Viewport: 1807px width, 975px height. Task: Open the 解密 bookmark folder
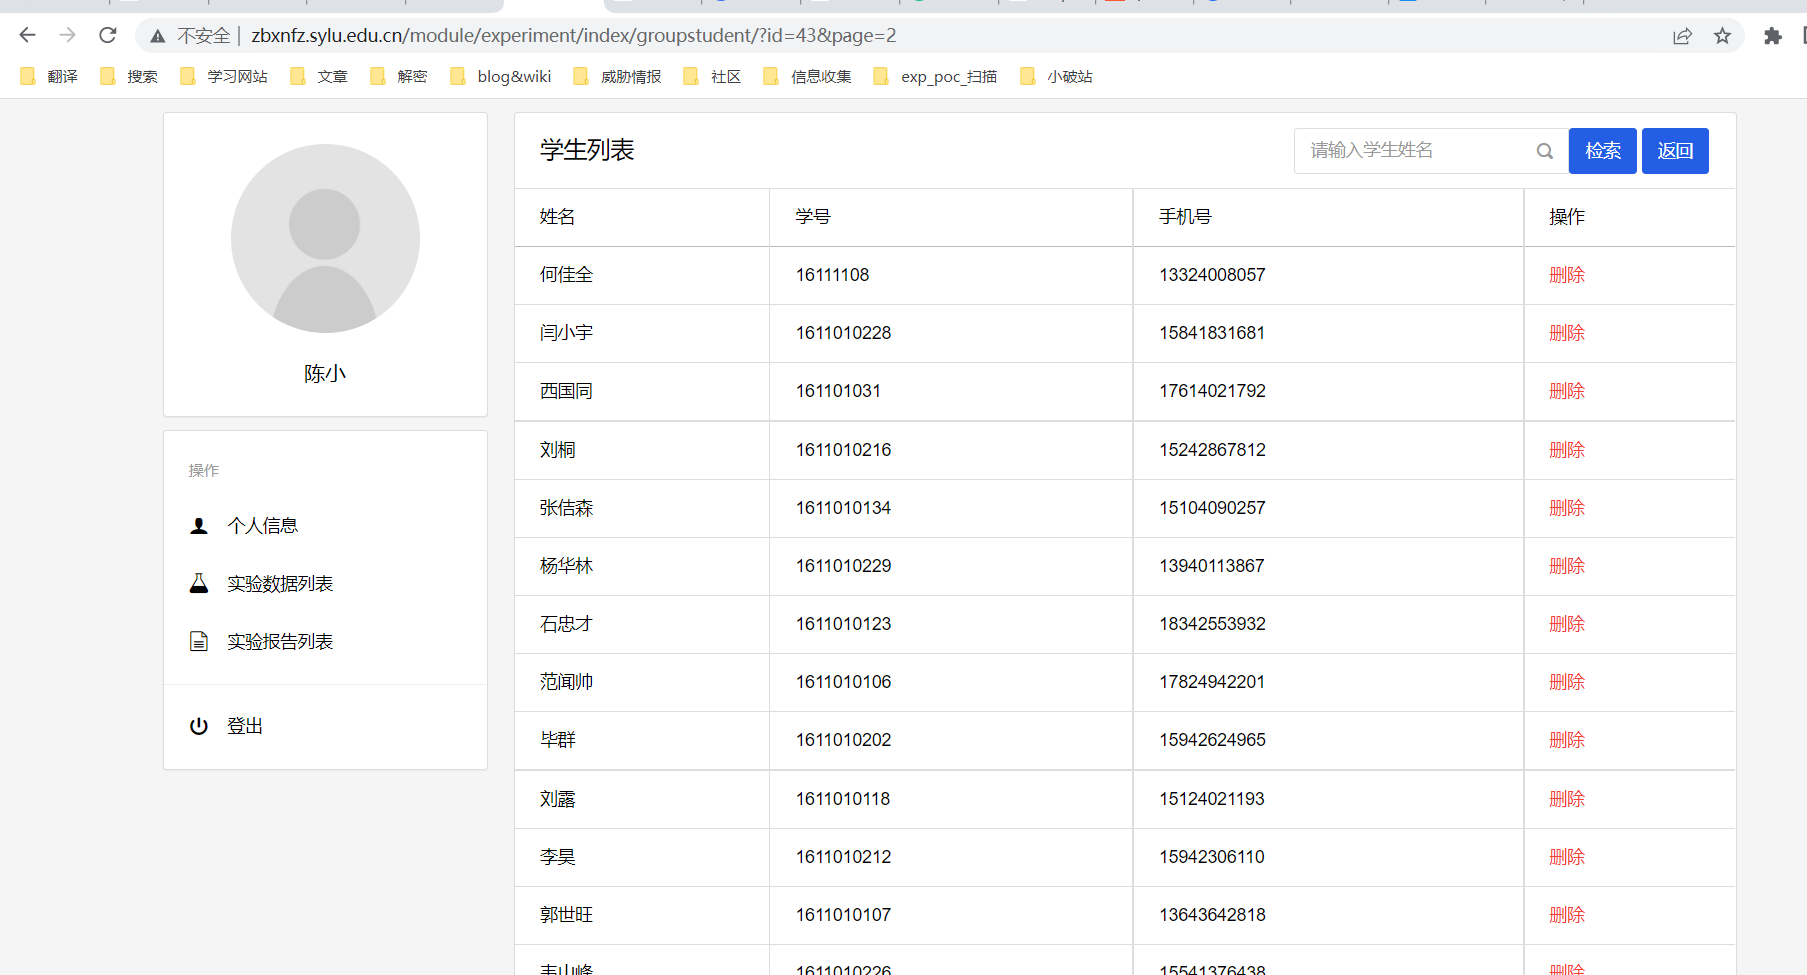(x=399, y=77)
